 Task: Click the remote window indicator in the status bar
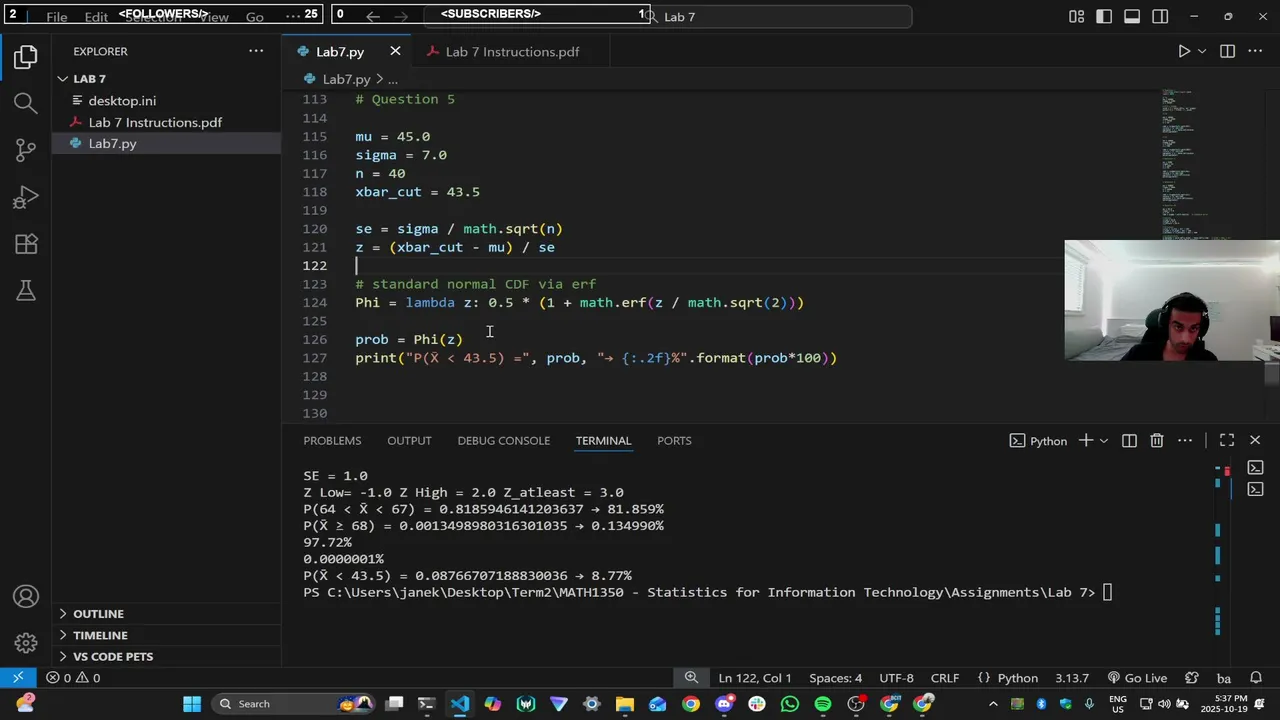click(18, 677)
